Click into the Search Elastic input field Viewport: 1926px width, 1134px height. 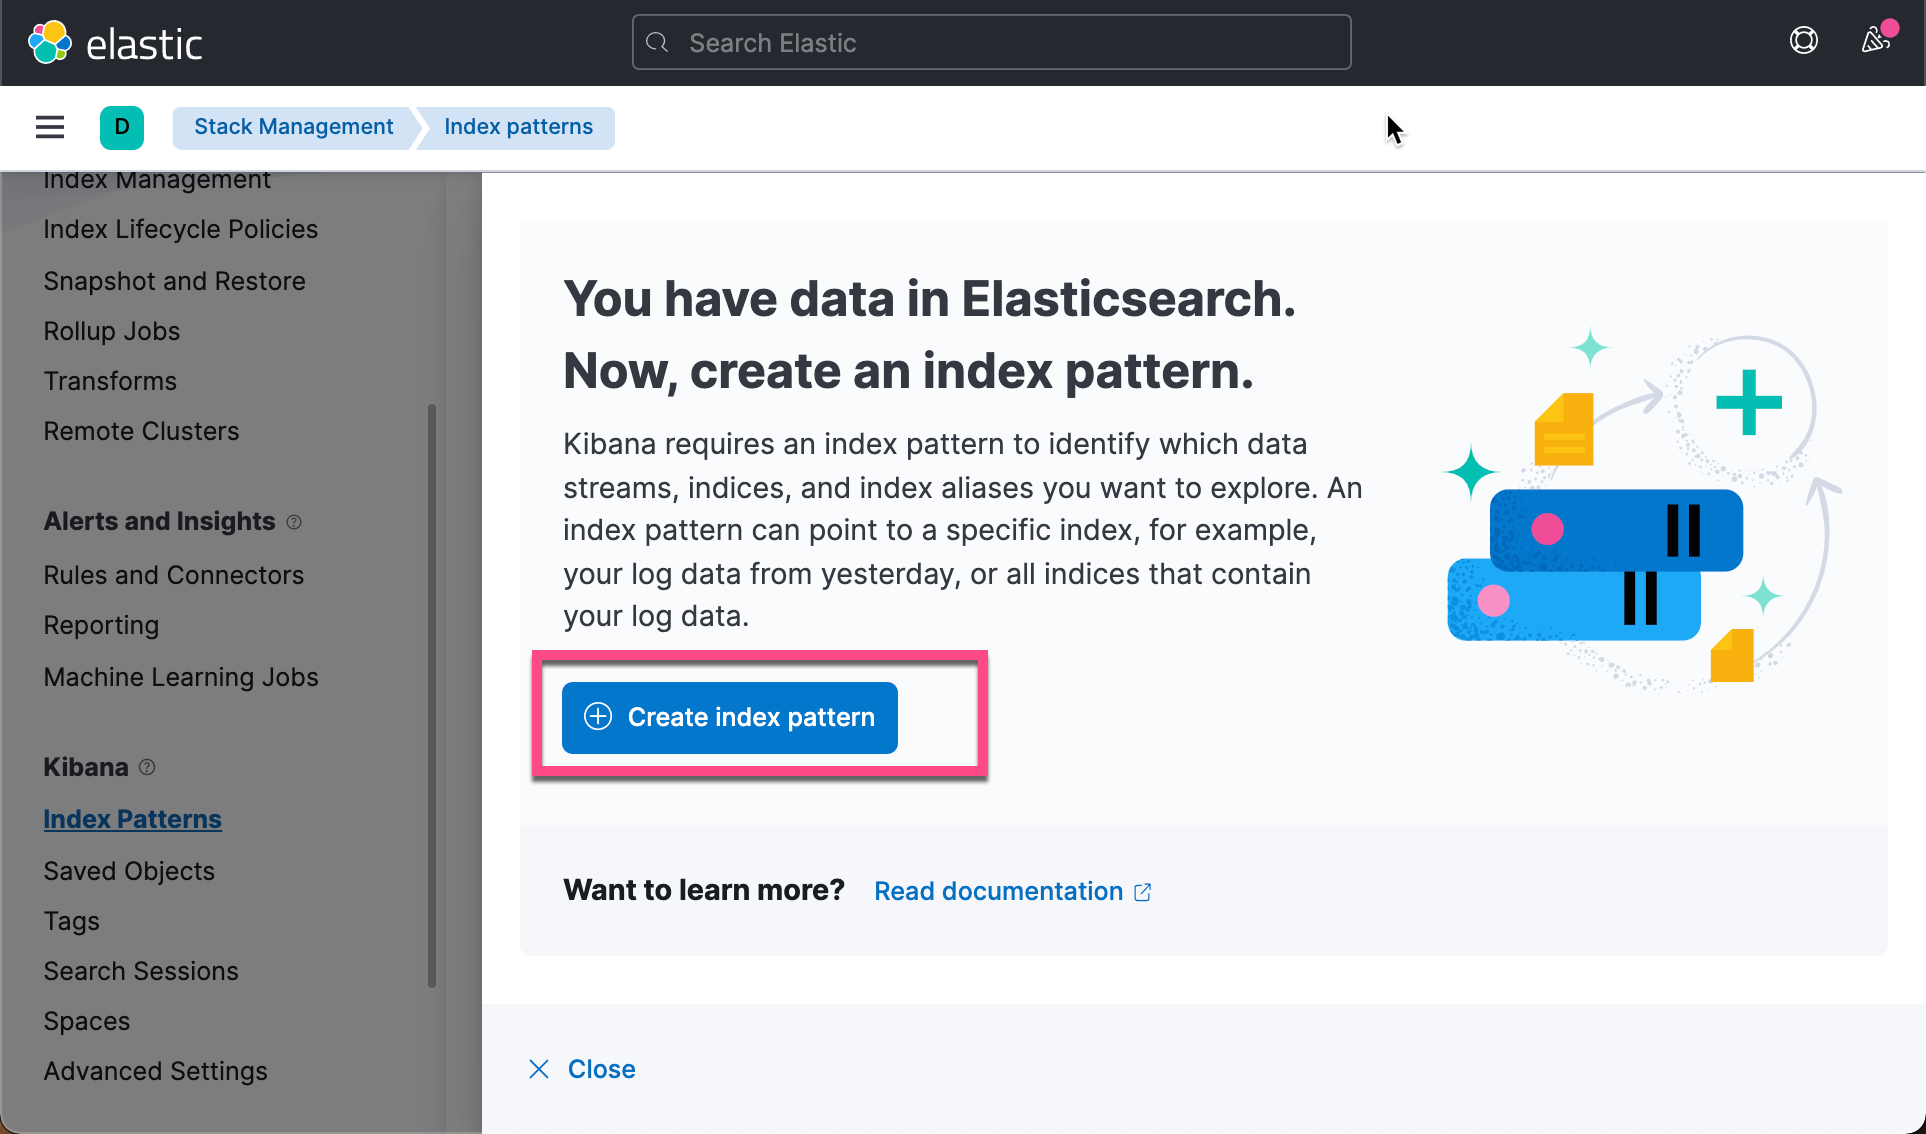coord(990,42)
